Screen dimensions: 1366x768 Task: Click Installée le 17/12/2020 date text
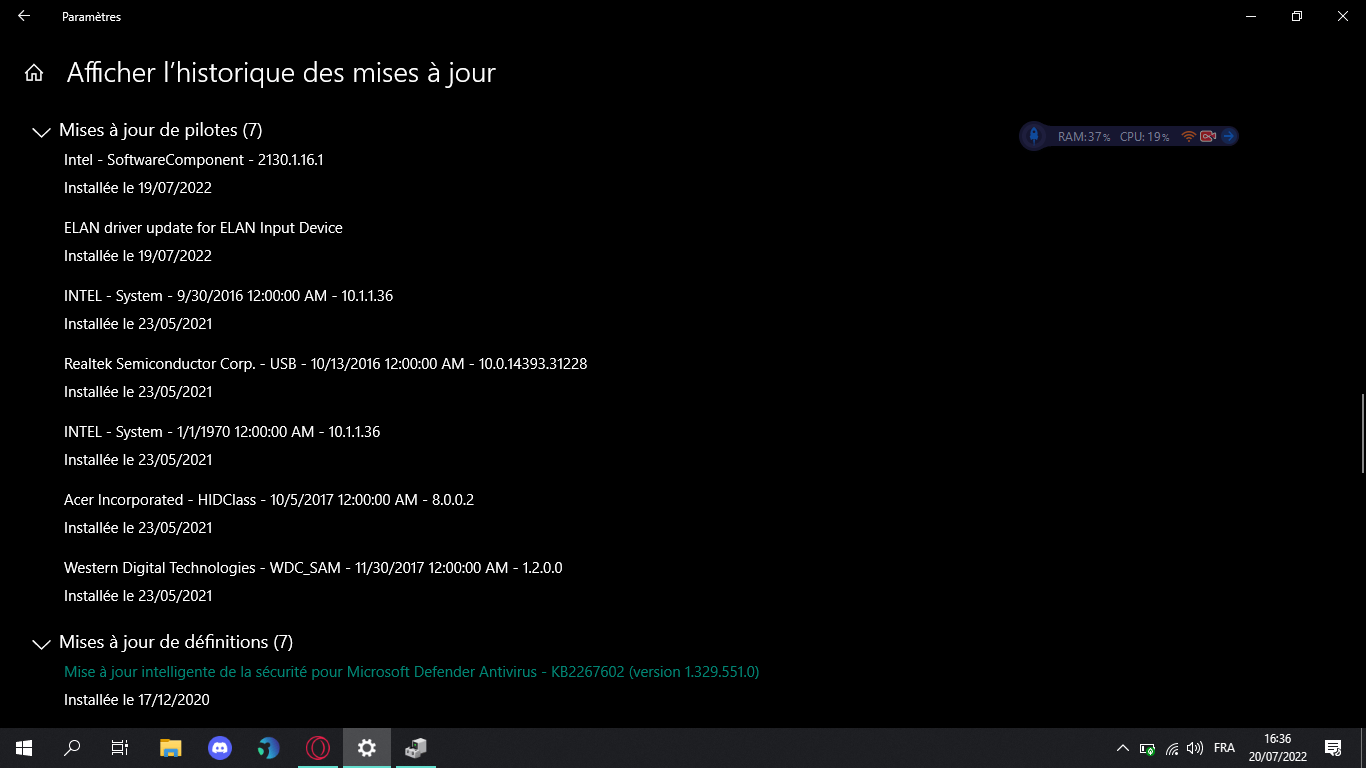click(x=137, y=700)
